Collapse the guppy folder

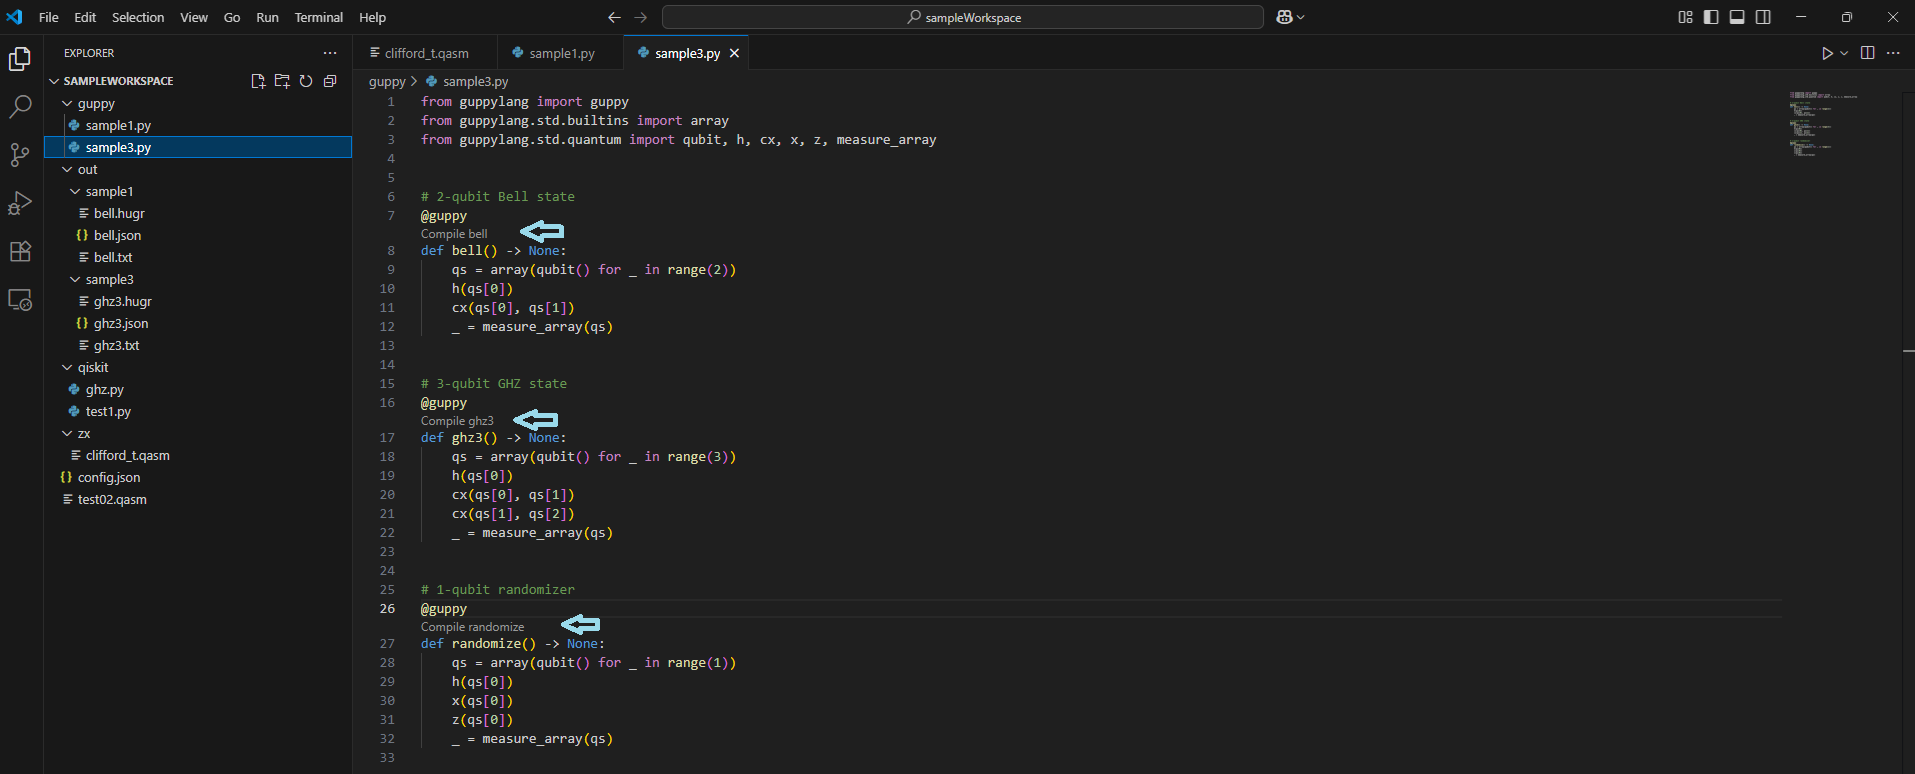coord(67,104)
